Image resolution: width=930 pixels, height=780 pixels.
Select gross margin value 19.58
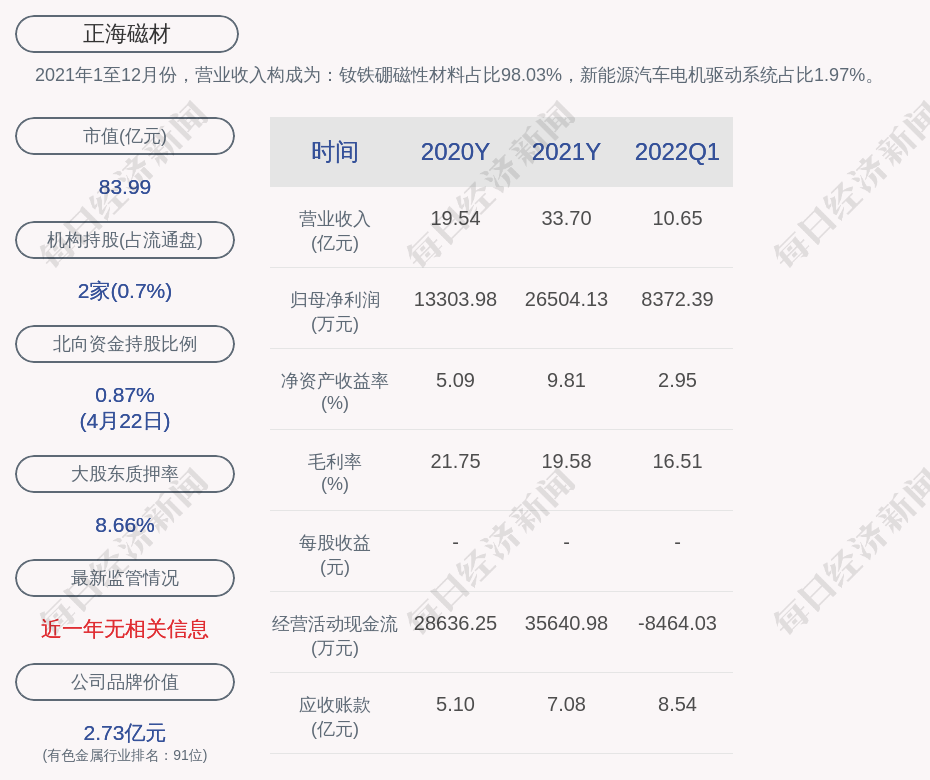pyautogui.click(x=566, y=461)
